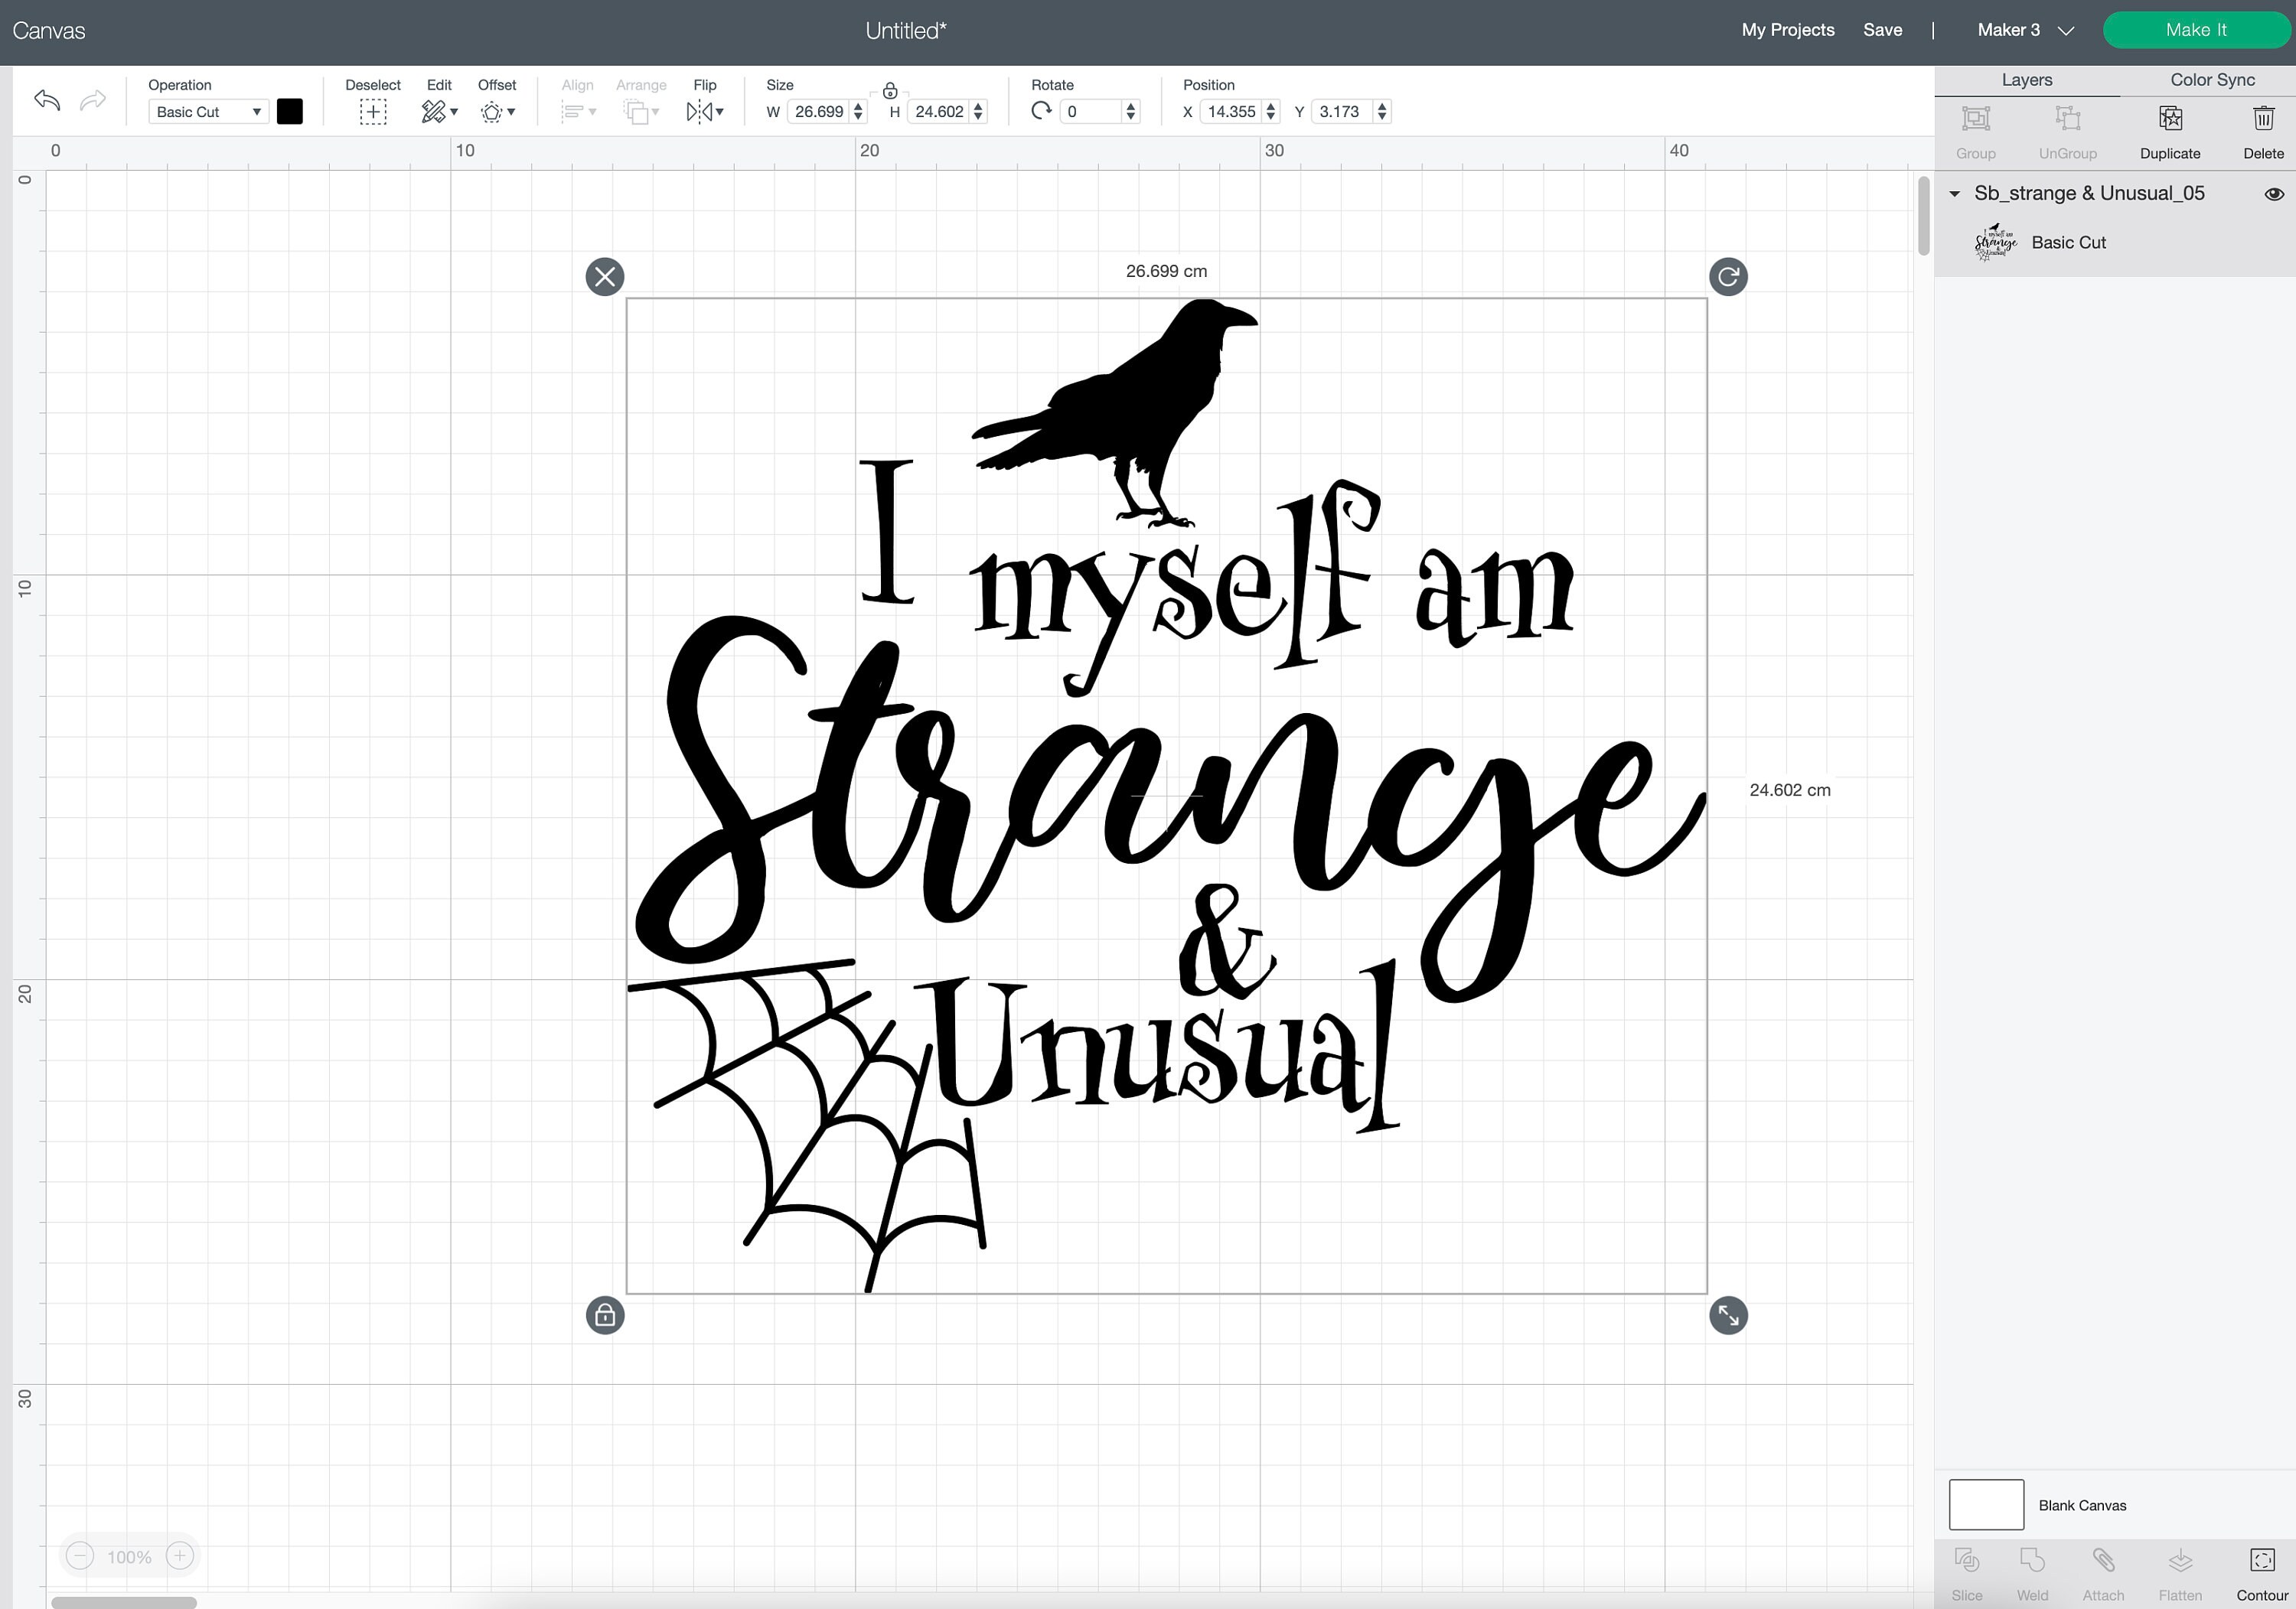Toggle the lock on the selection bounding box
2296x1609 pixels.
coord(604,1316)
